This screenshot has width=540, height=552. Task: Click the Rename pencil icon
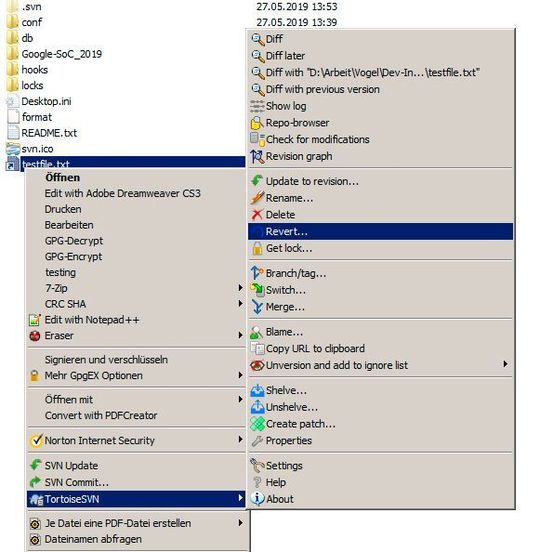(257, 198)
